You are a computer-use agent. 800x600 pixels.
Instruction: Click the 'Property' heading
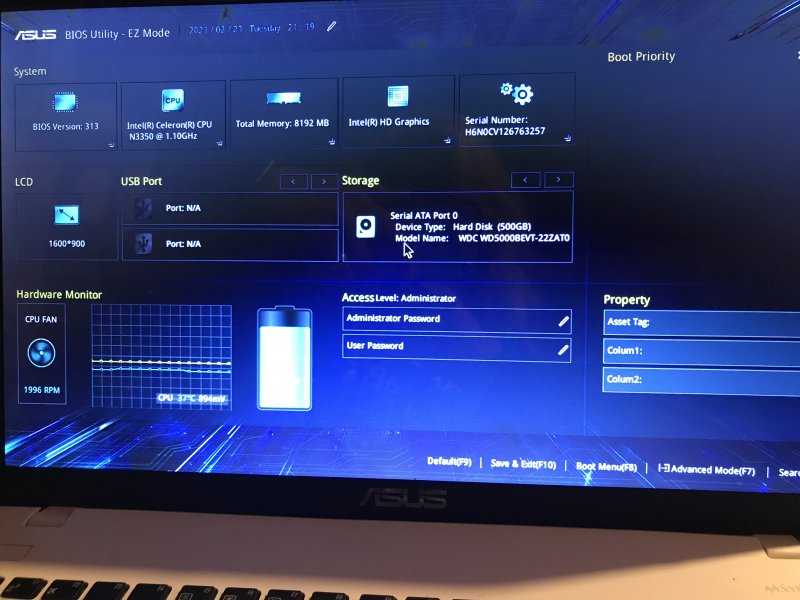(627, 300)
